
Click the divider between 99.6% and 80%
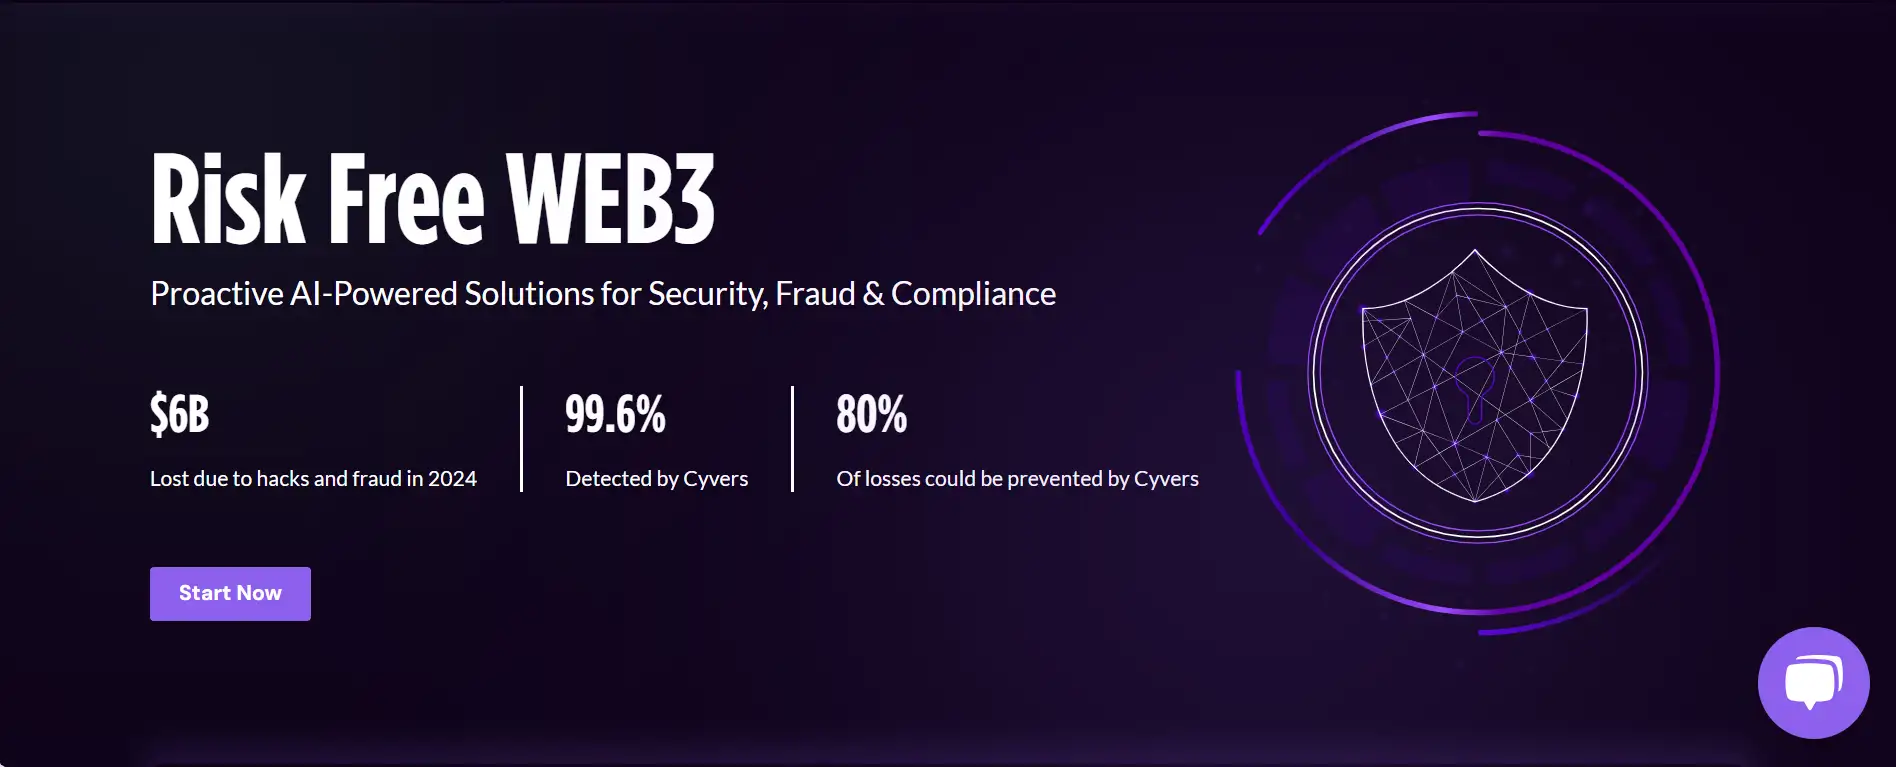click(x=792, y=438)
